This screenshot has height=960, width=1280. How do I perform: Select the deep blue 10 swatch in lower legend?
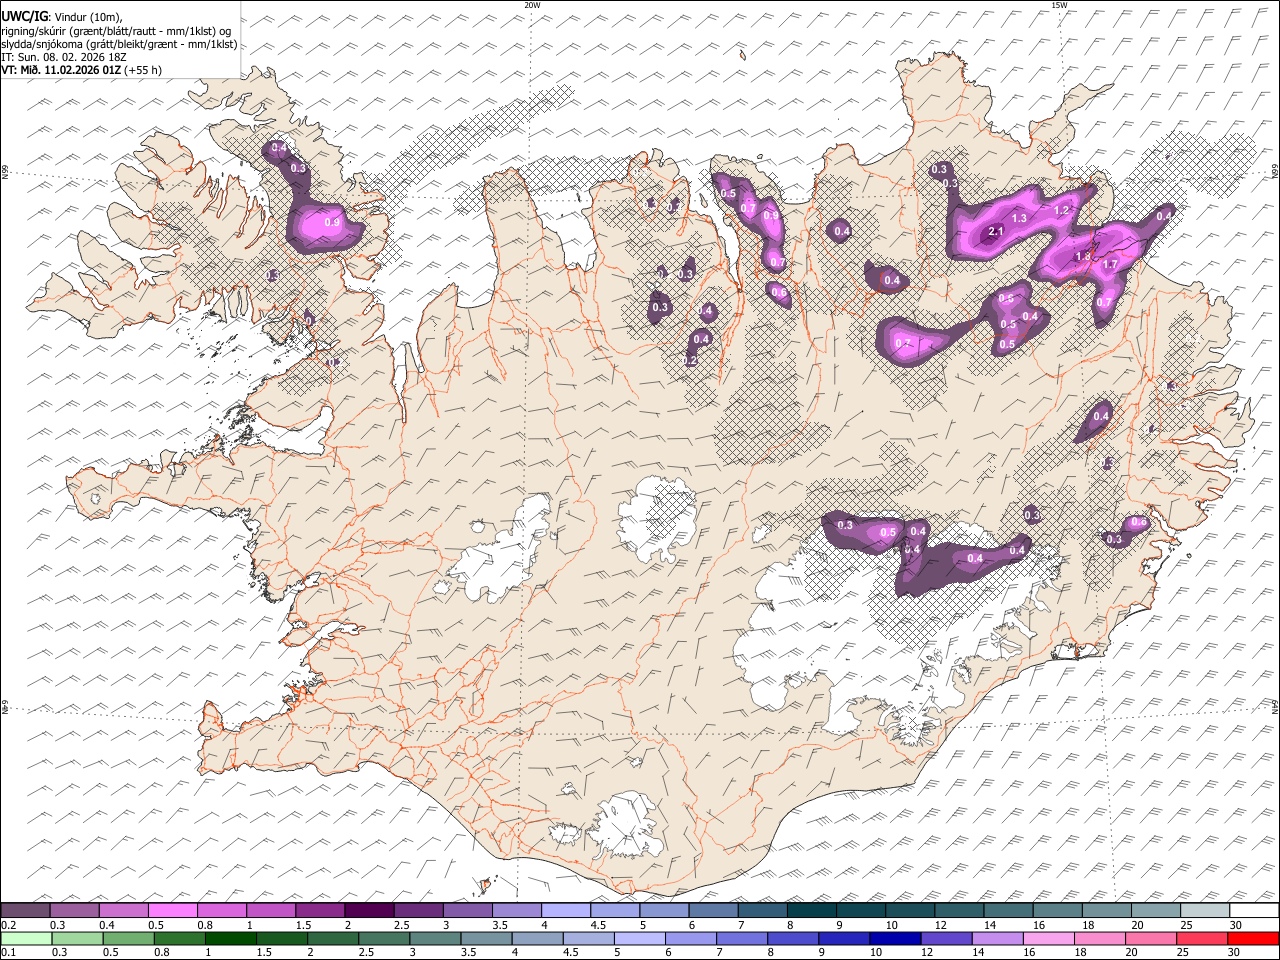click(x=896, y=938)
